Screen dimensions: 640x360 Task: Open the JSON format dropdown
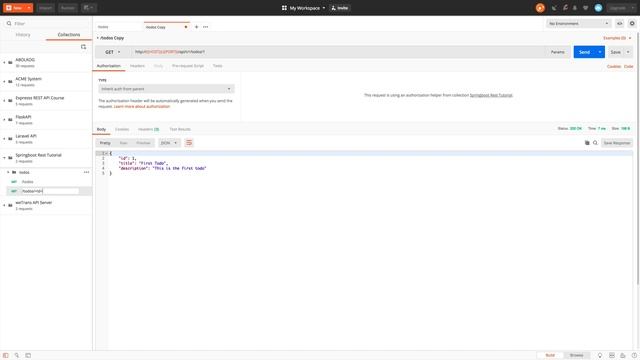[x=169, y=143]
